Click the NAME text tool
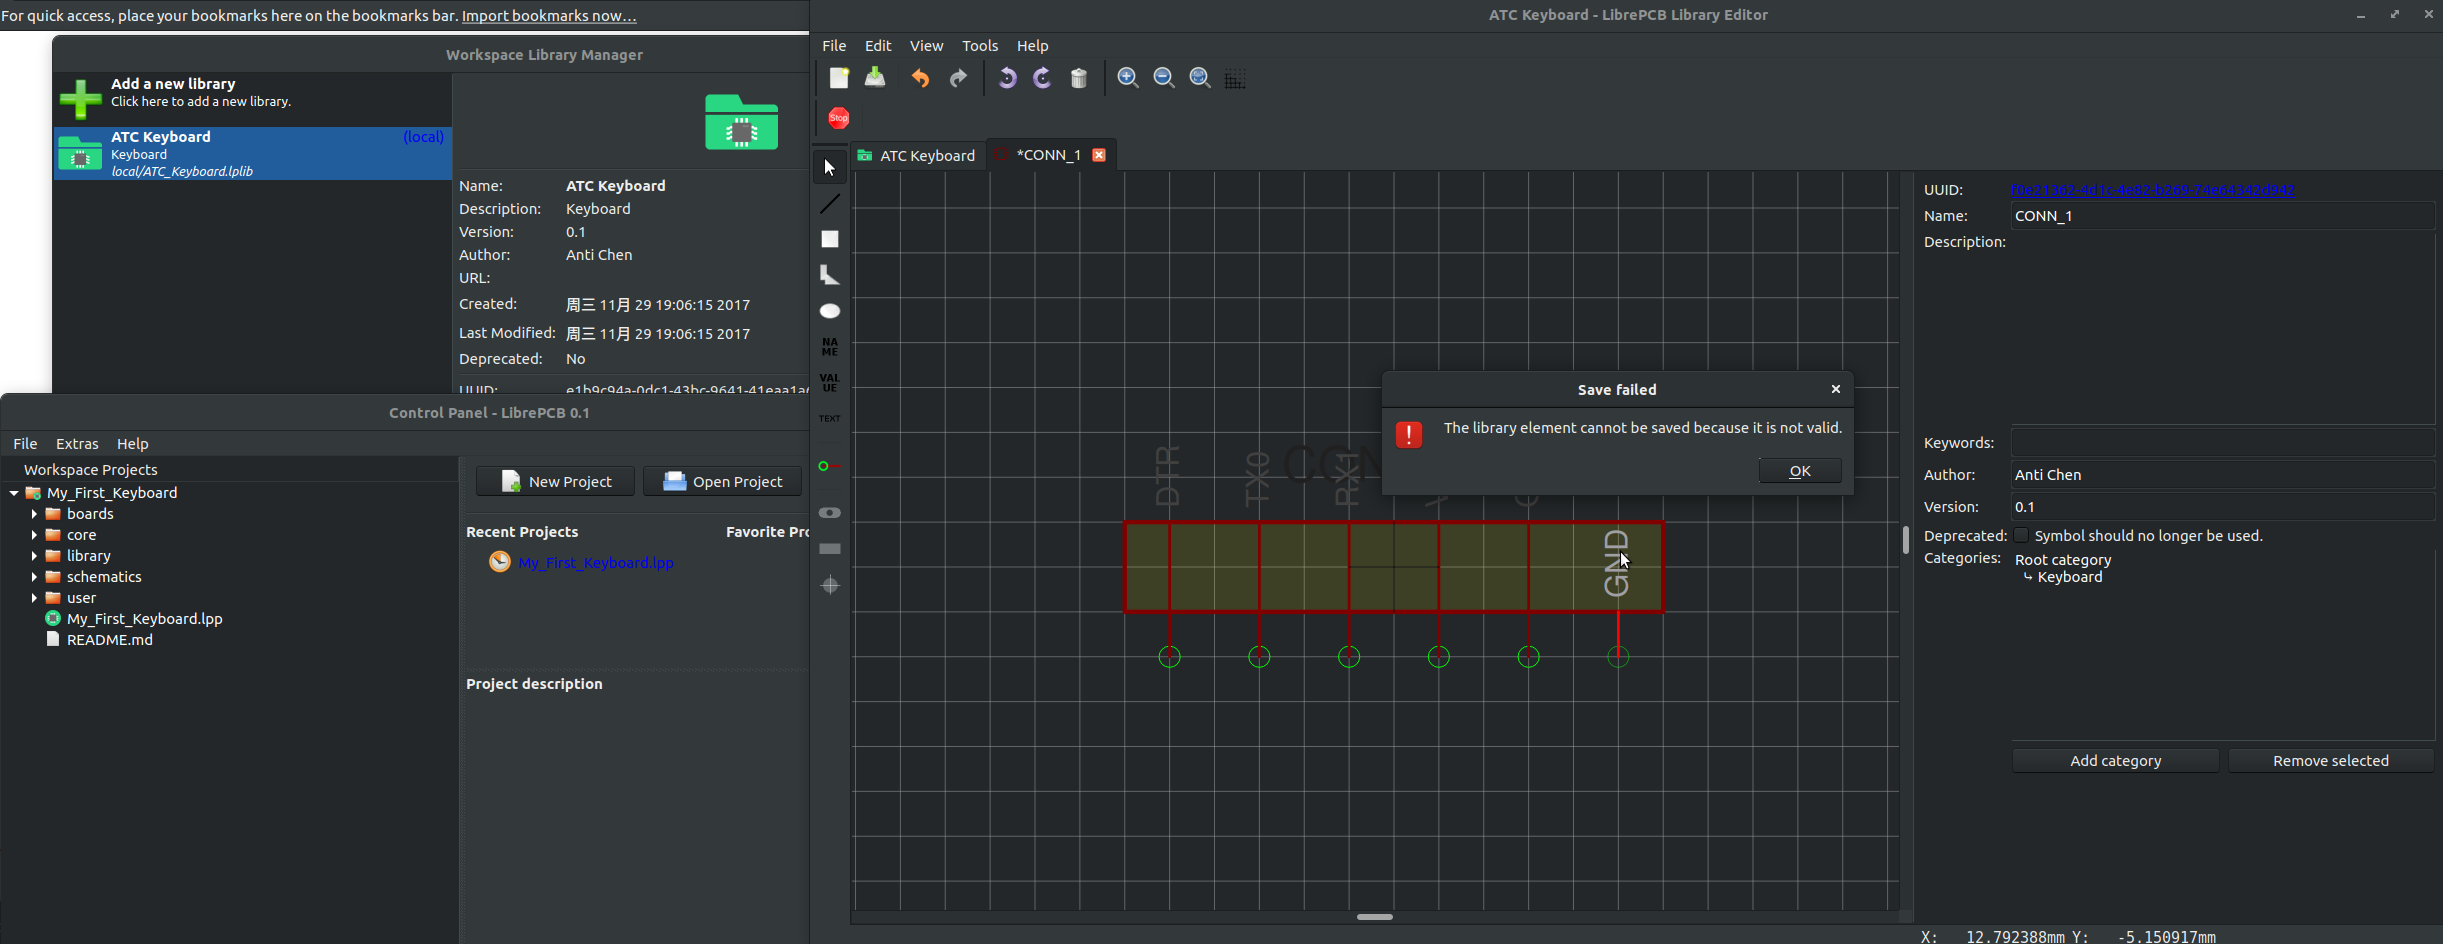Screen dimensions: 2443x944 click(x=830, y=345)
